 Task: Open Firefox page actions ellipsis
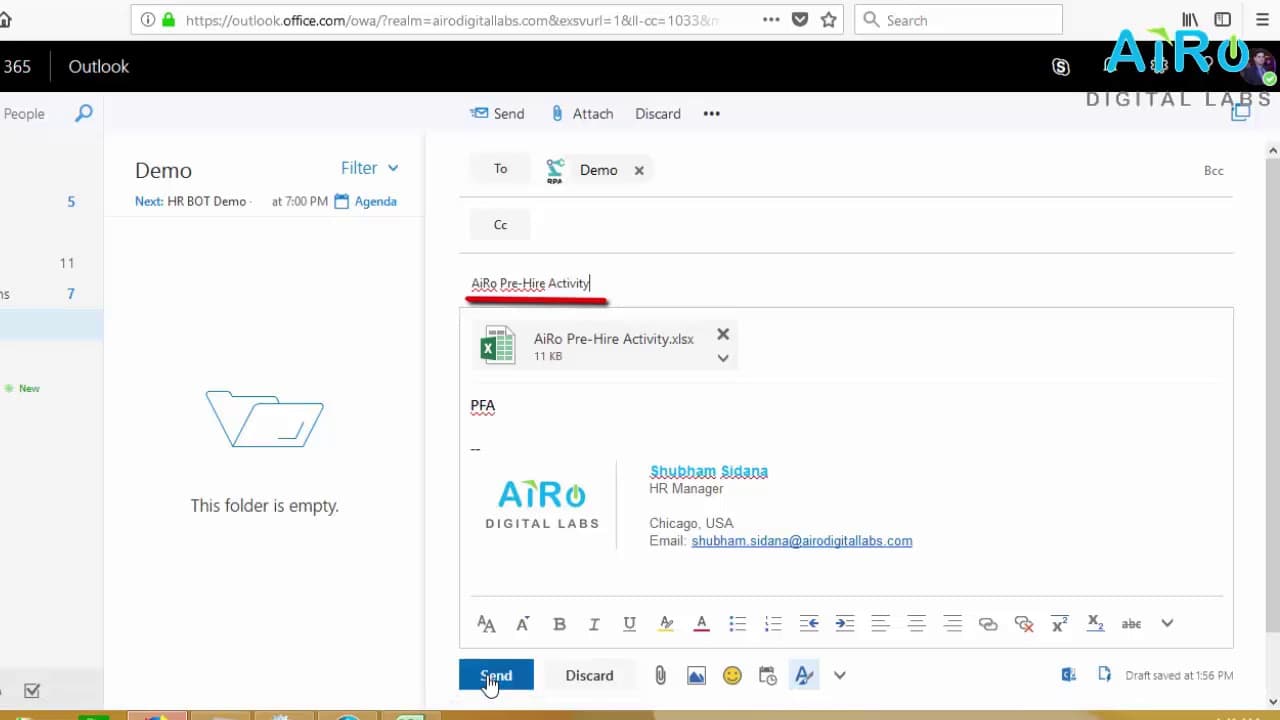[771, 20]
